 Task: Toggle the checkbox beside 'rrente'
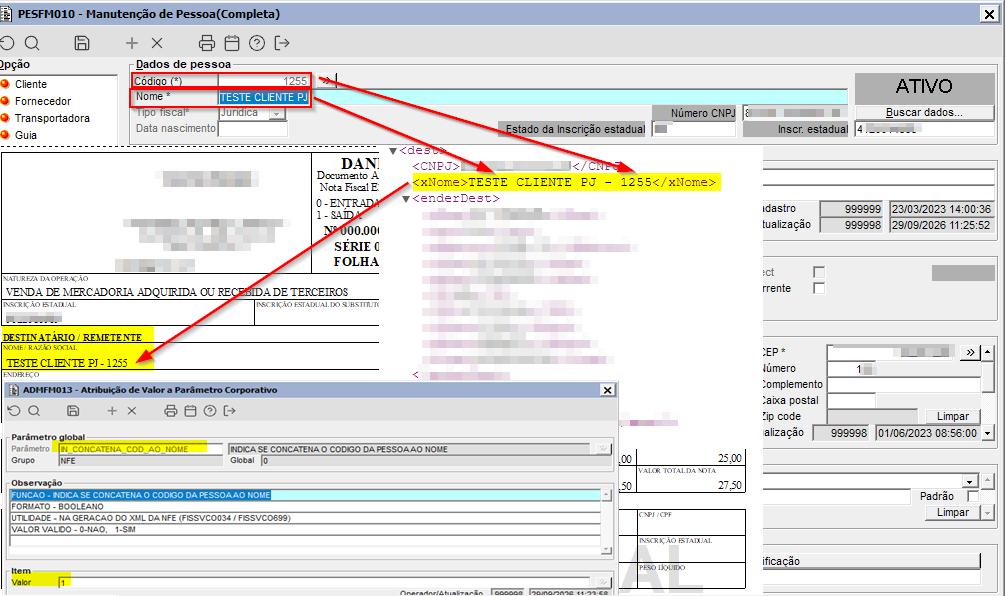tap(819, 288)
